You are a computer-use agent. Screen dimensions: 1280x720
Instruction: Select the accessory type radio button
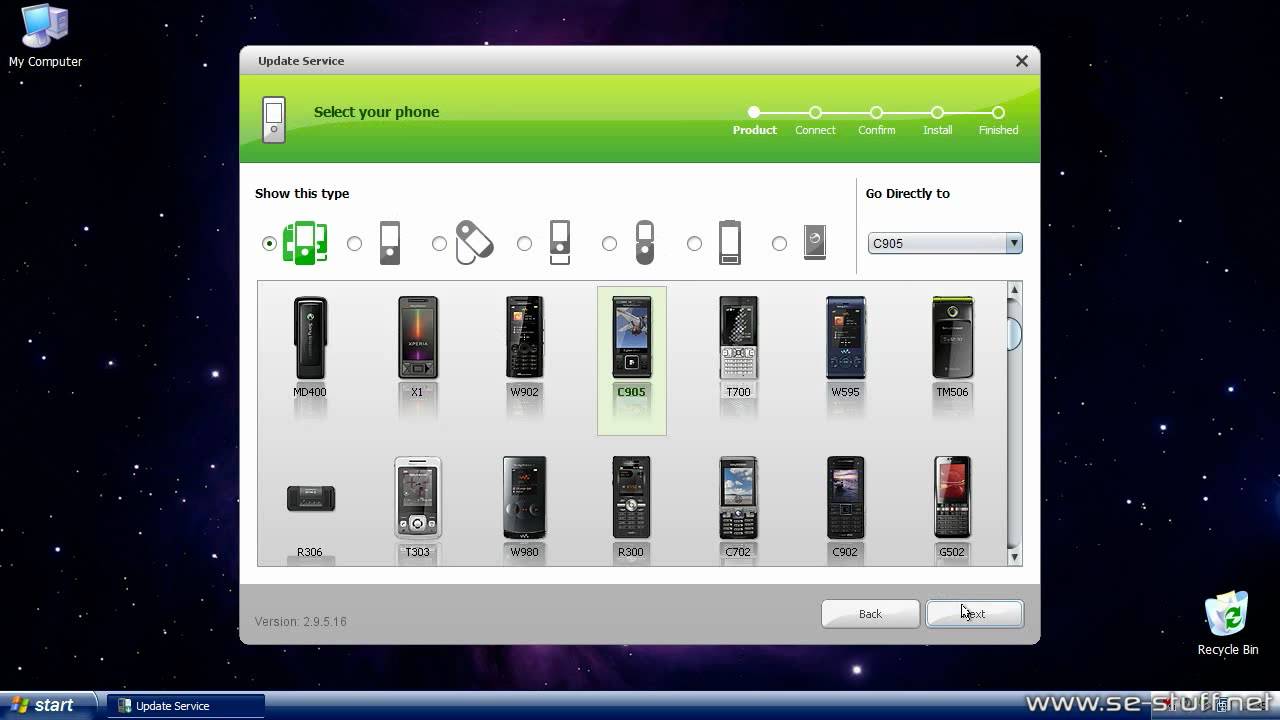point(779,243)
